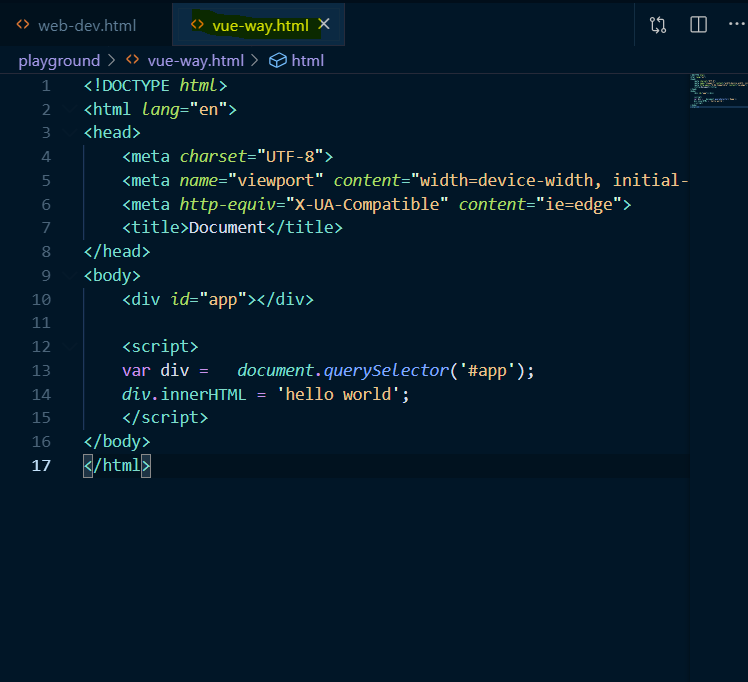748x682 pixels.
Task: Click line number 17 in gutter
Action: (x=41, y=465)
